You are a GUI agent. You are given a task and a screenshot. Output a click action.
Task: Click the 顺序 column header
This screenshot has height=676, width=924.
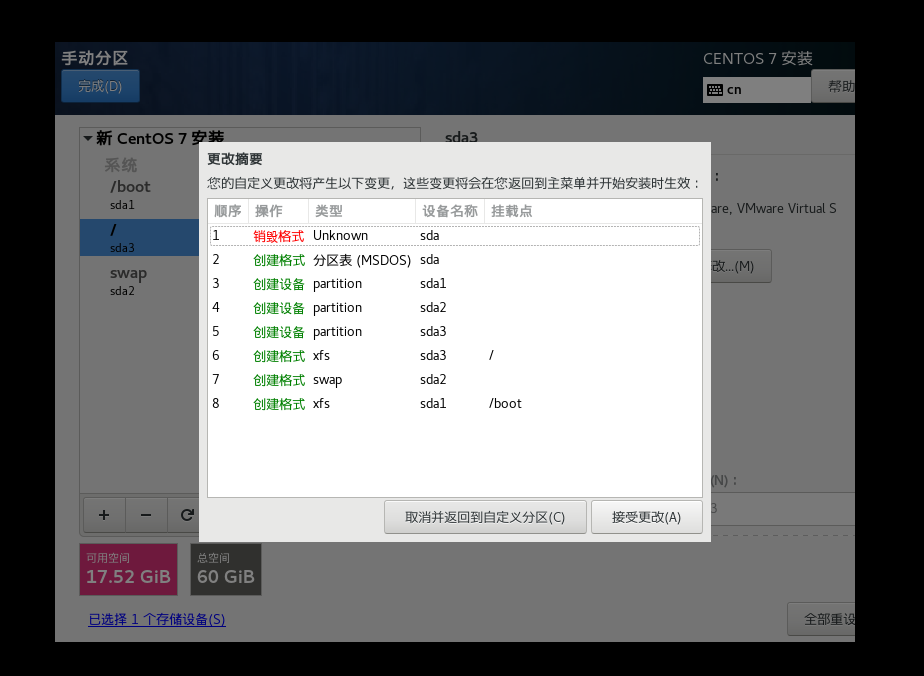[227, 211]
